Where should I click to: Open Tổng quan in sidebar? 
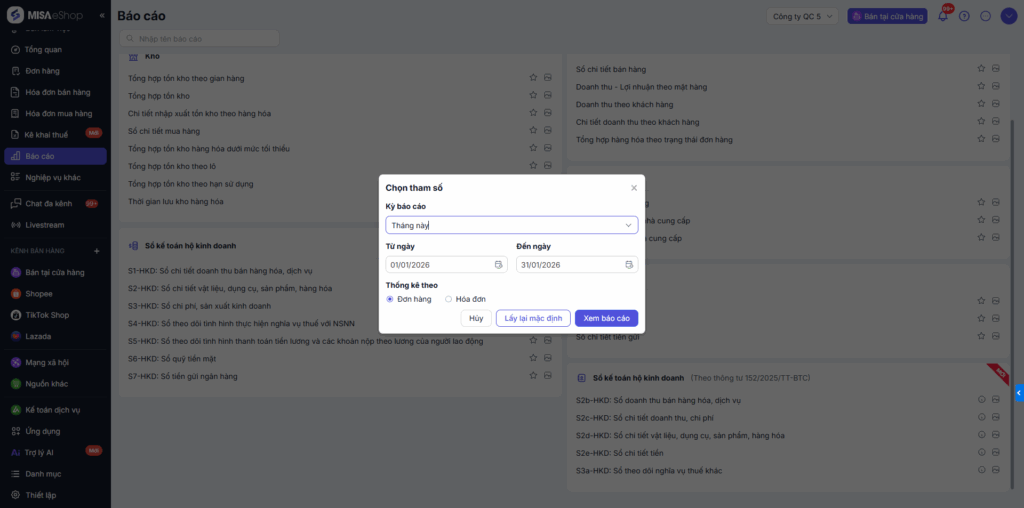point(56,50)
